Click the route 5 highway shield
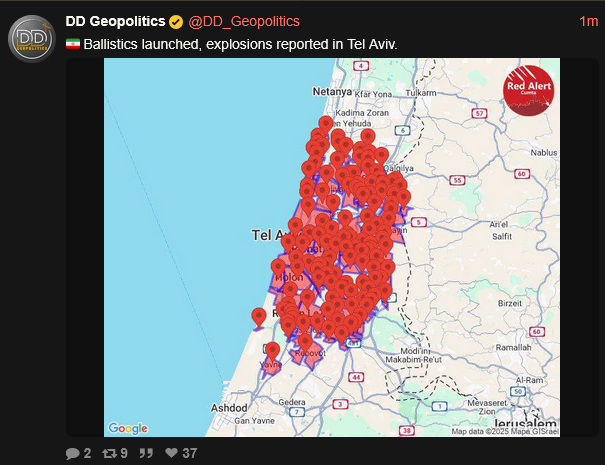 tap(419, 222)
